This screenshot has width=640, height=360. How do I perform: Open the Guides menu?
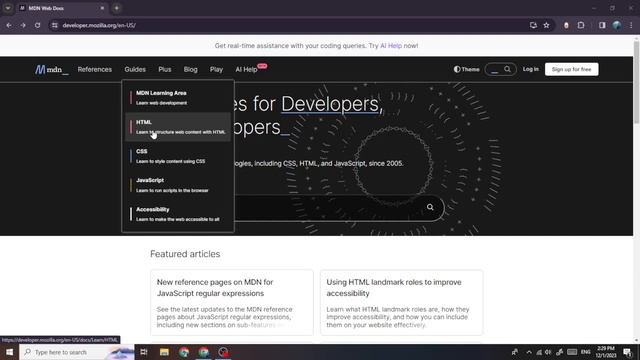pos(135,69)
